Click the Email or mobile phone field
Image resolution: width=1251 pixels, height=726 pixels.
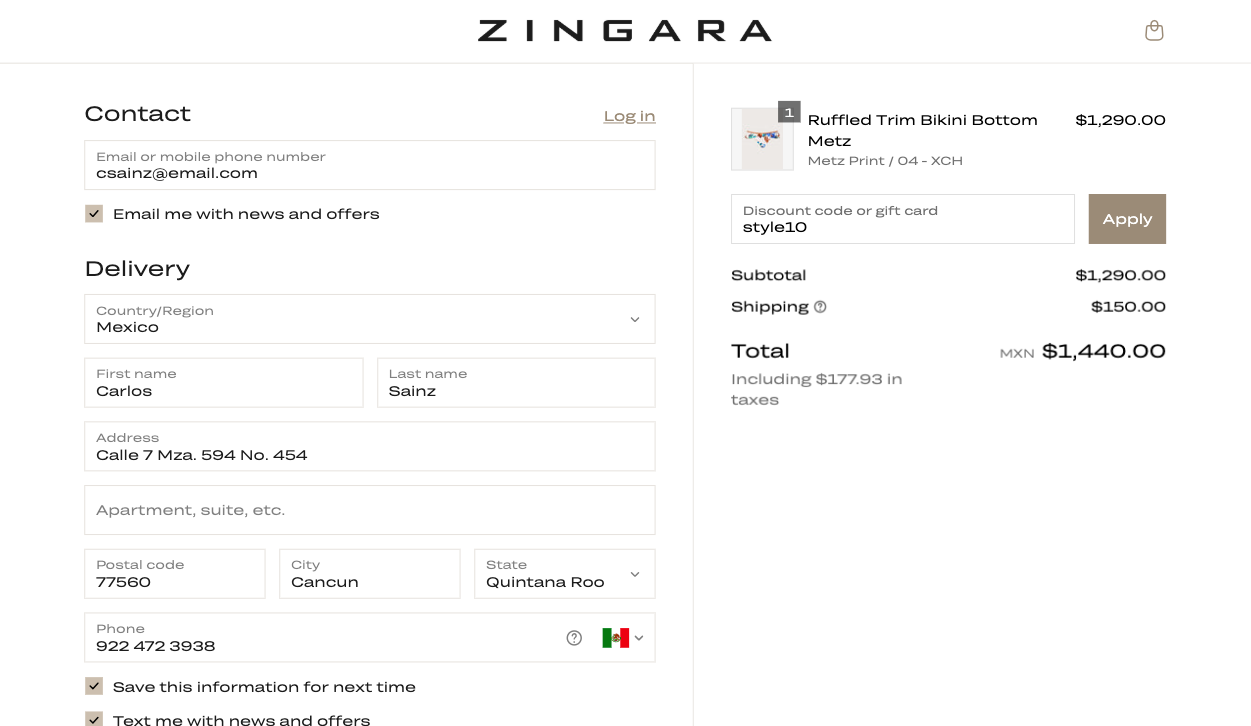[x=369, y=166]
